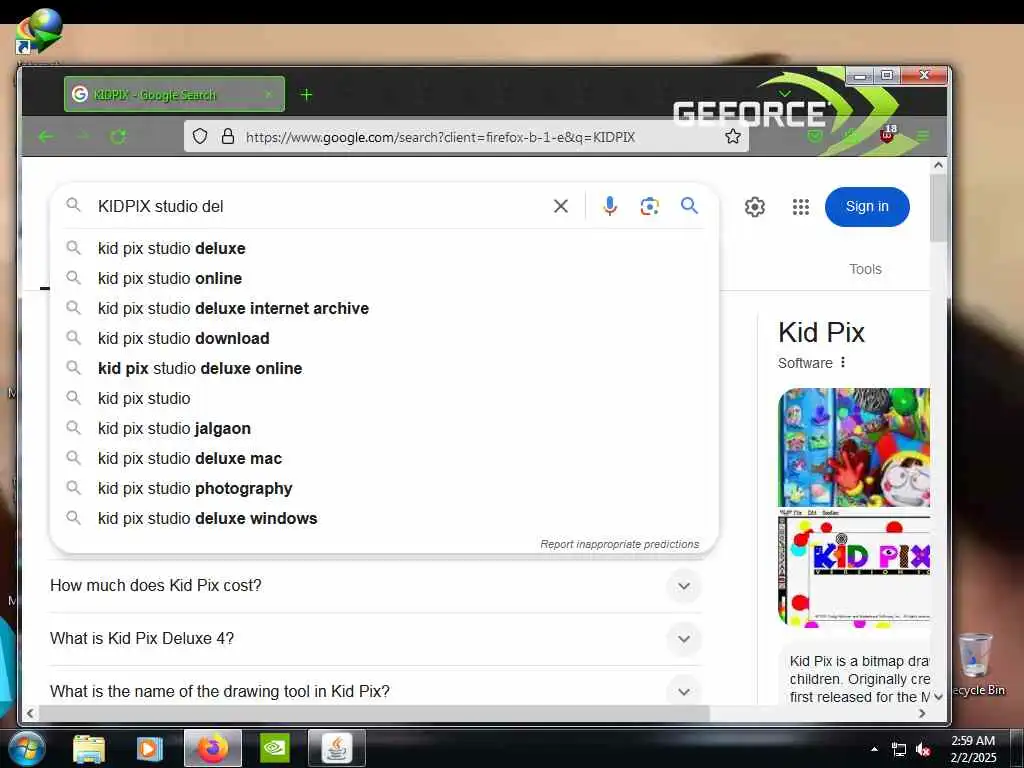
Task: Search by image with the Lens icon
Action: [649, 206]
